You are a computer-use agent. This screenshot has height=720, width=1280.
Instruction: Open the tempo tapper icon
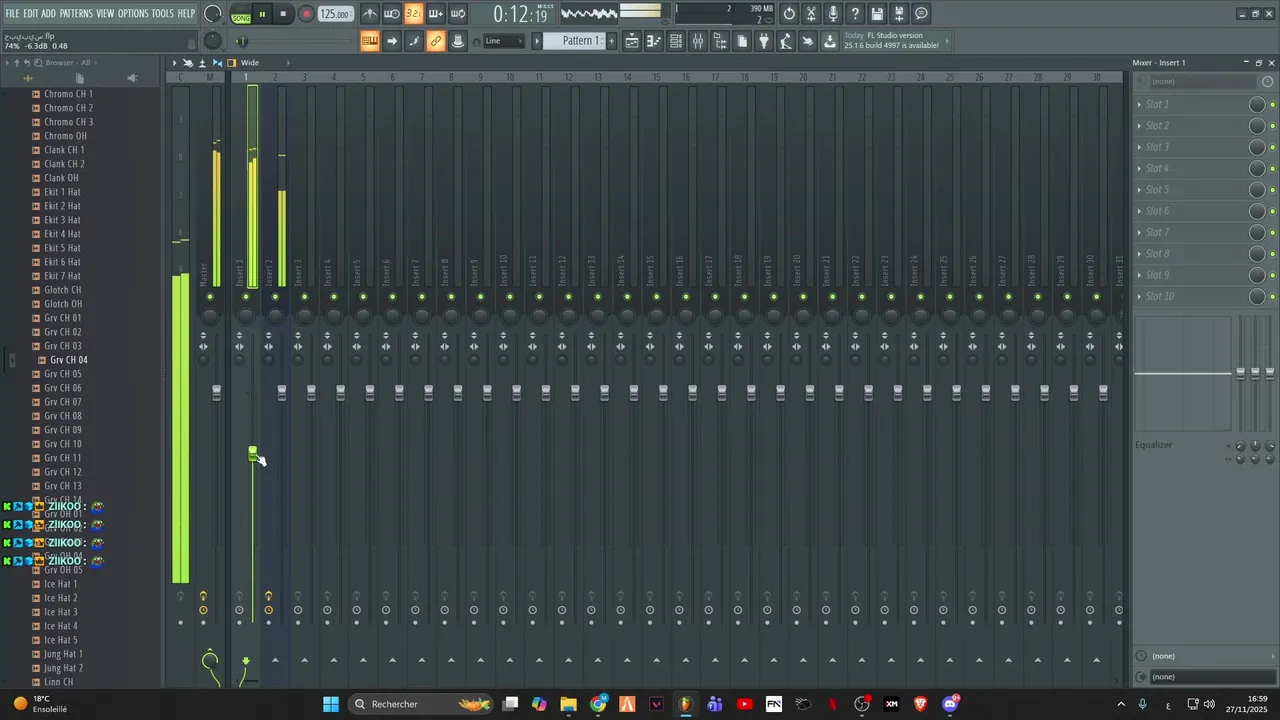tap(785, 41)
